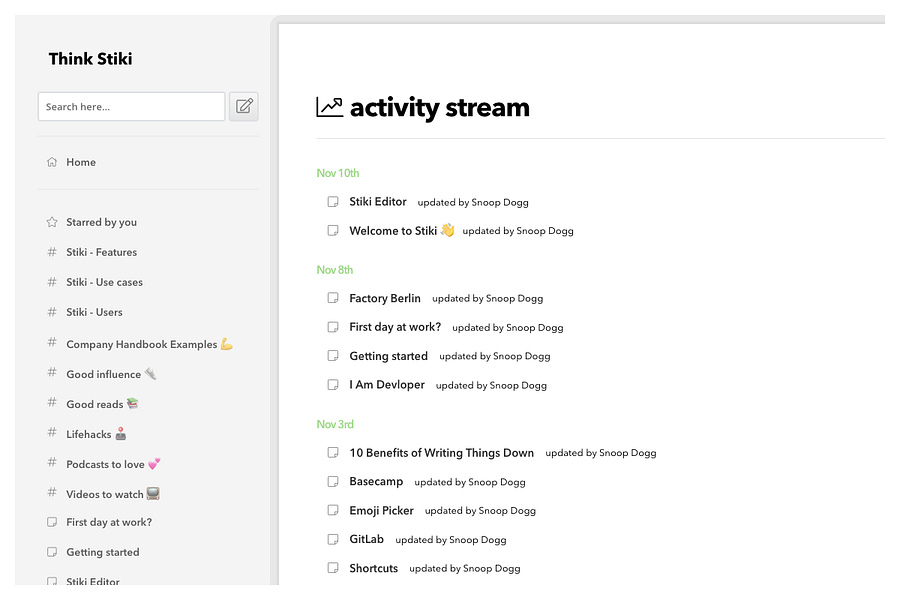The width and height of the screenshot is (900, 600).
Task: Open the Shortcuts note
Action: (374, 568)
